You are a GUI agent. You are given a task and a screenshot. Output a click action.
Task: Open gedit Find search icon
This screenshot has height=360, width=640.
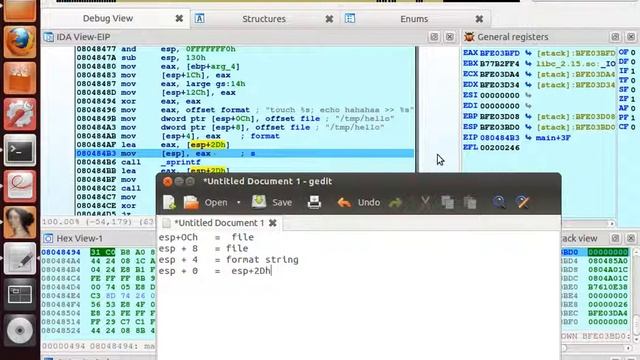(498, 202)
